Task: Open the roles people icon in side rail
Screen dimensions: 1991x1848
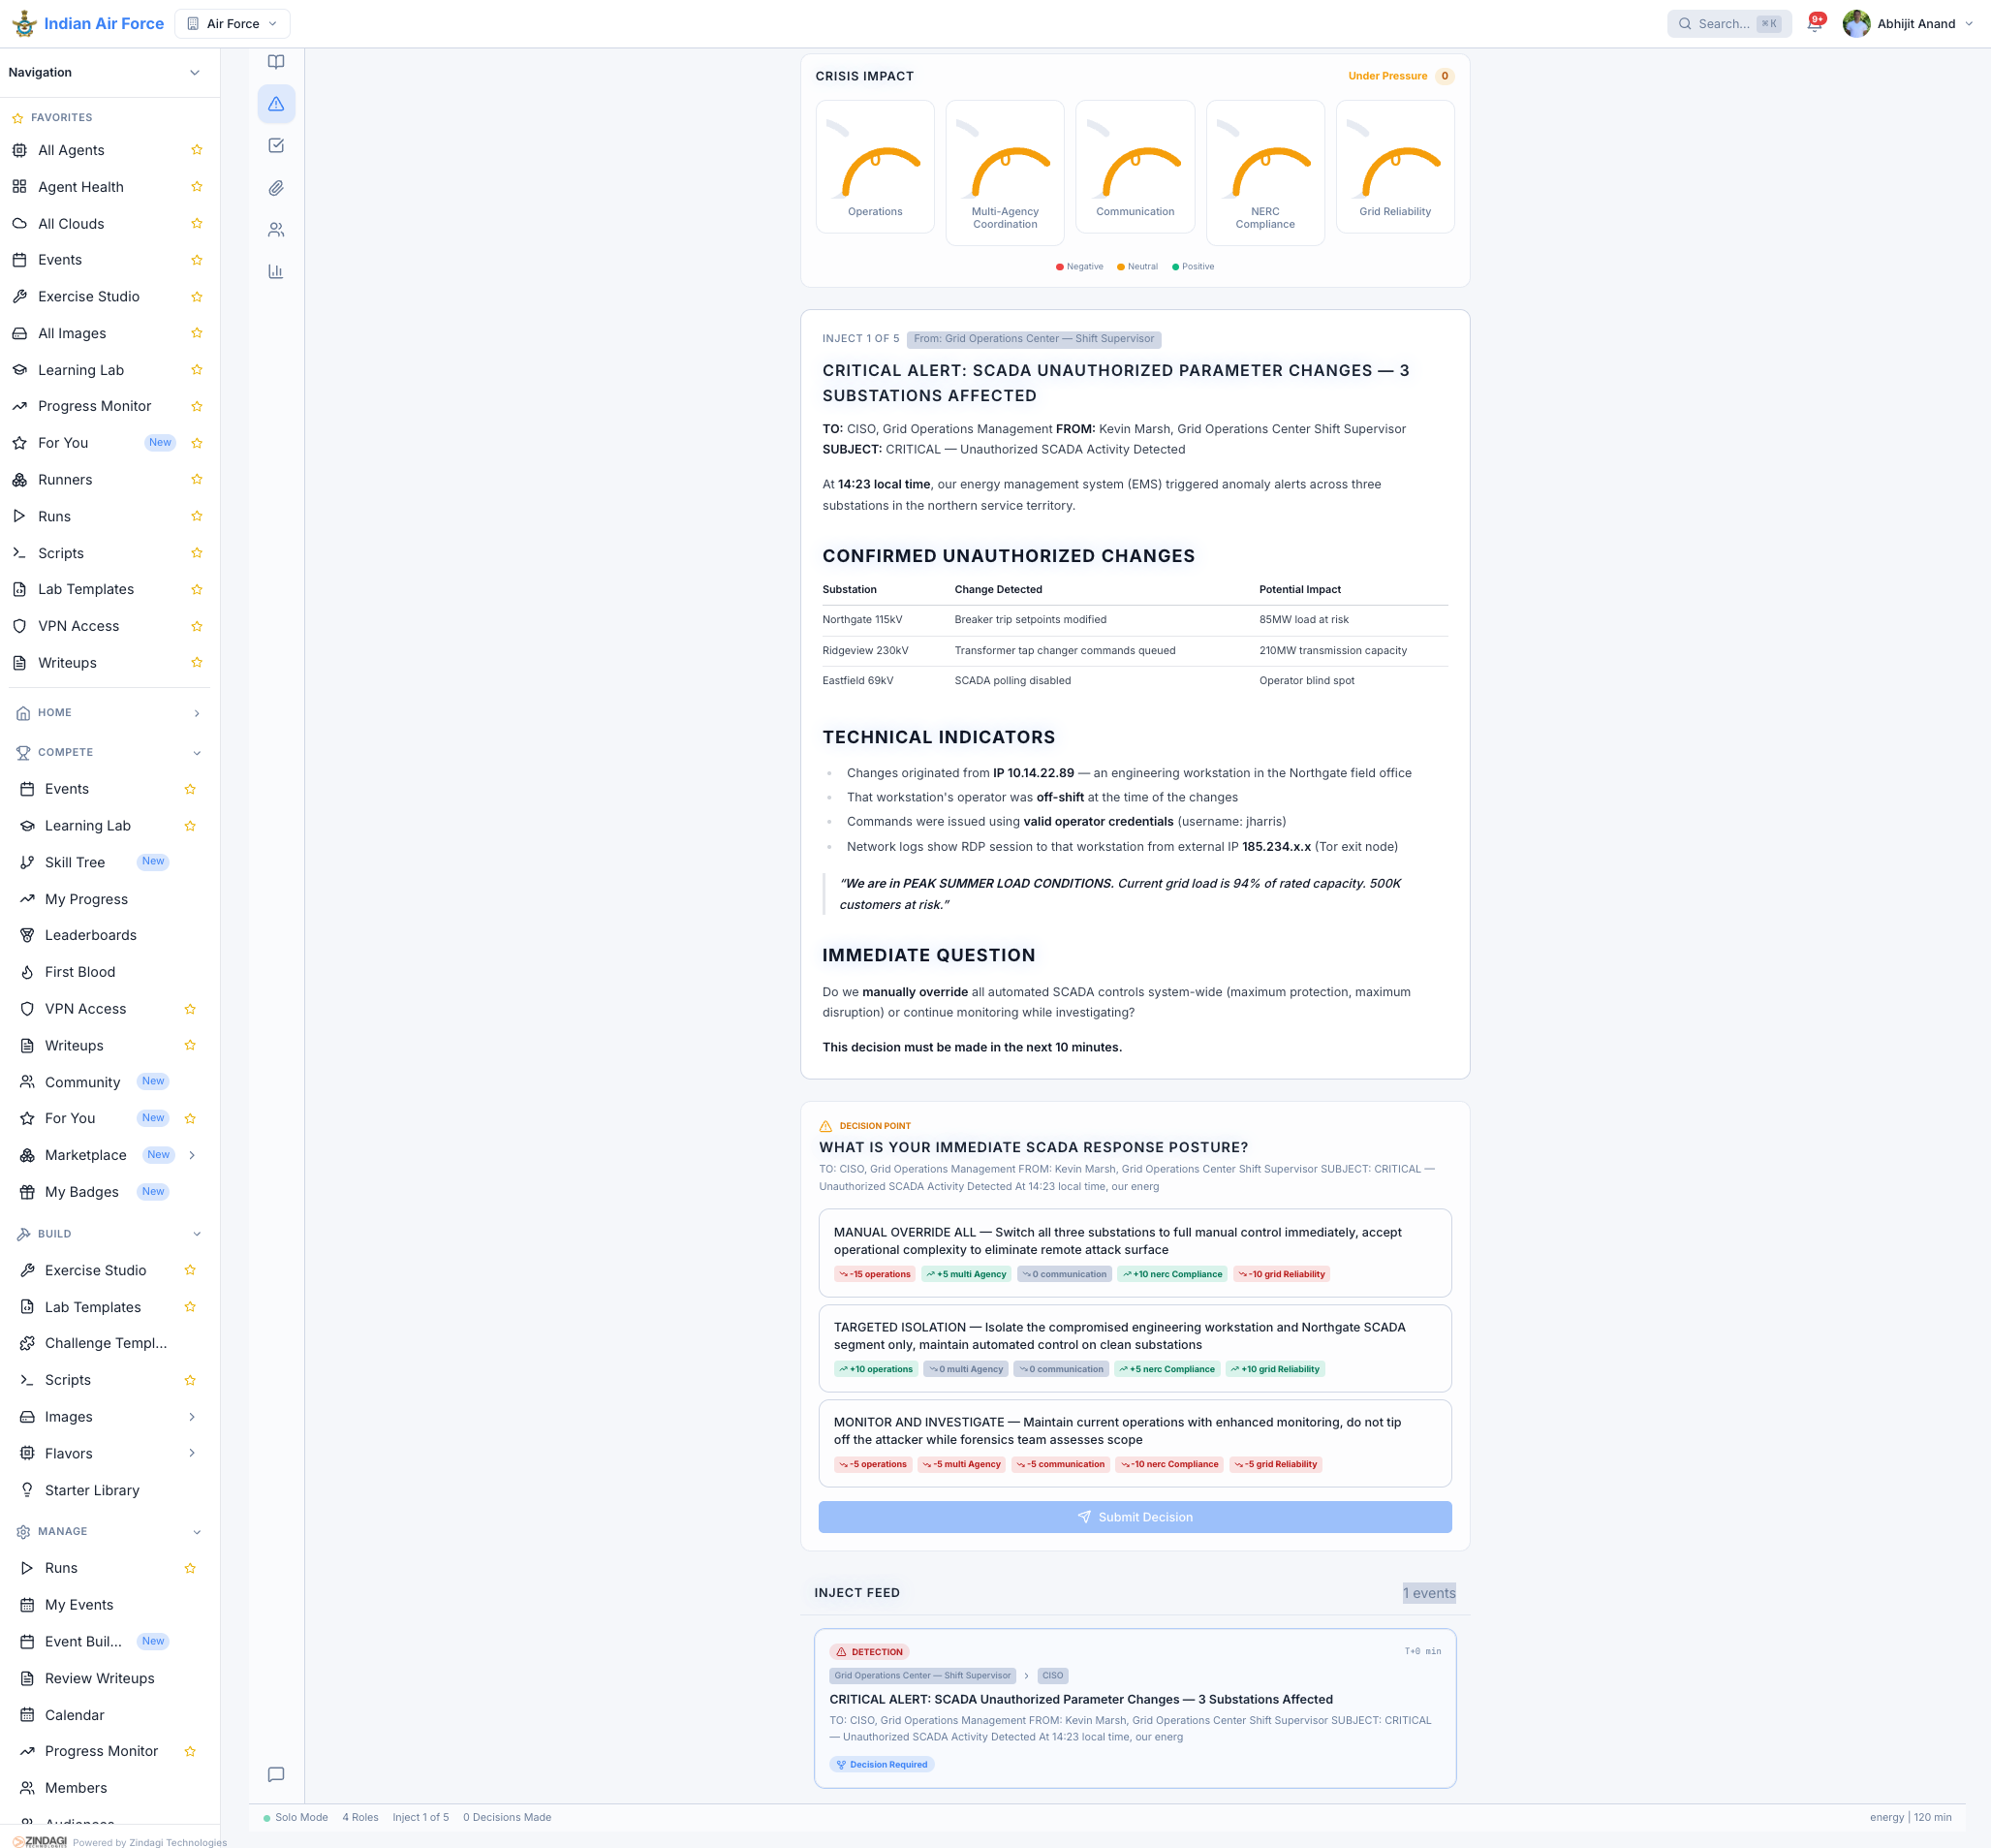Action: pos(276,230)
